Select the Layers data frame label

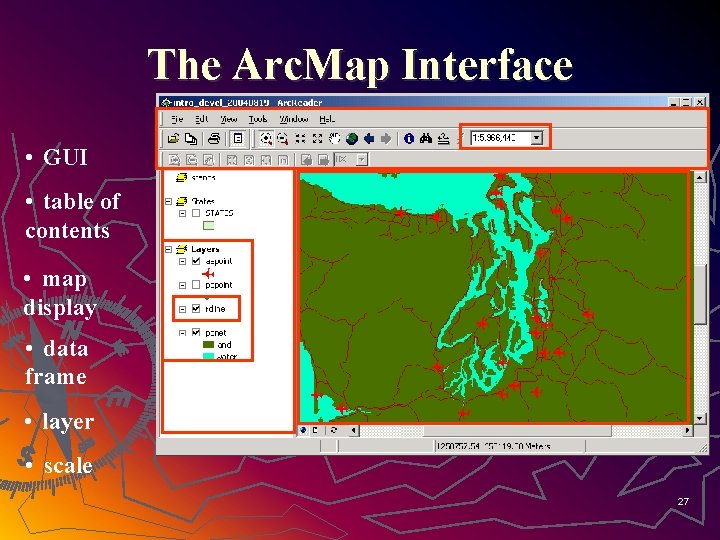coord(205,249)
